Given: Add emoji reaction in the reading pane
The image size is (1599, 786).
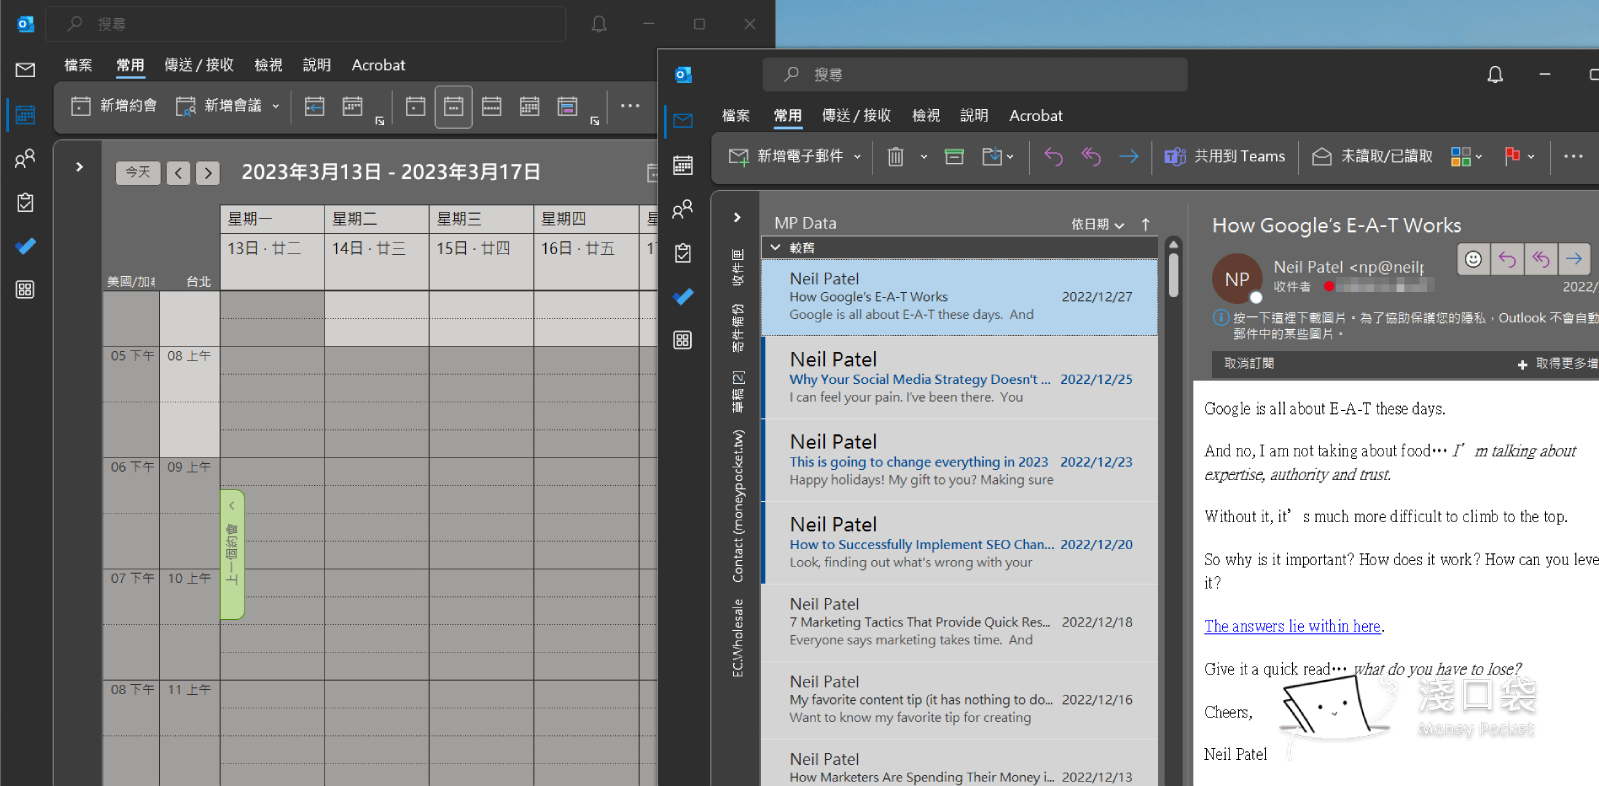Looking at the screenshot, I should click(1473, 260).
